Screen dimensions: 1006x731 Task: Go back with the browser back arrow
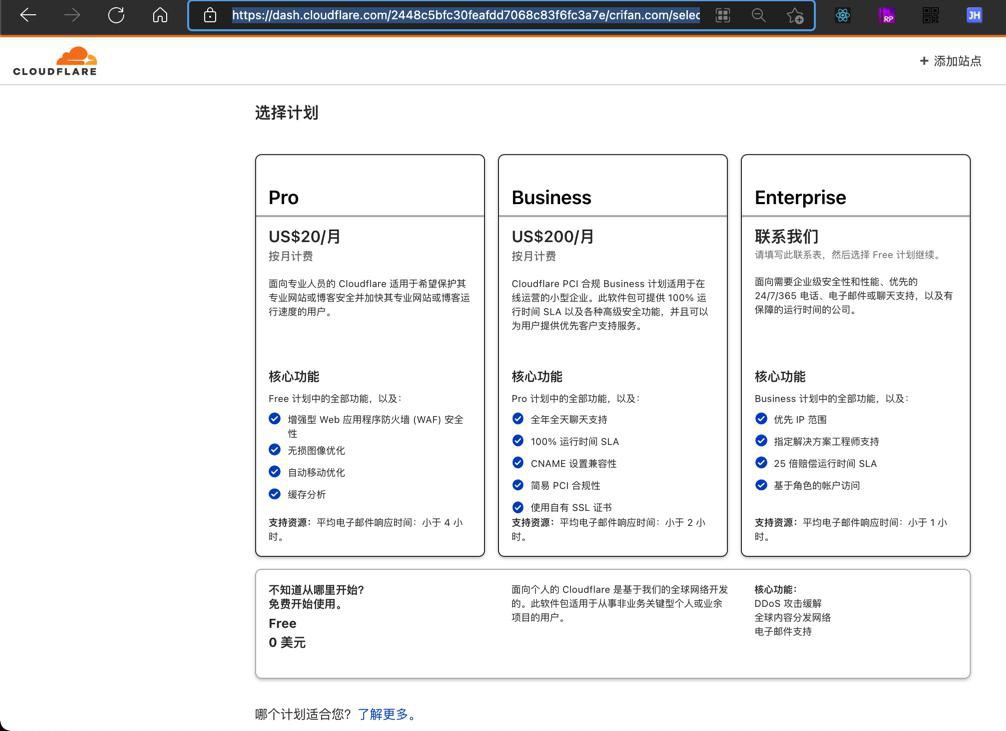[28, 15]
